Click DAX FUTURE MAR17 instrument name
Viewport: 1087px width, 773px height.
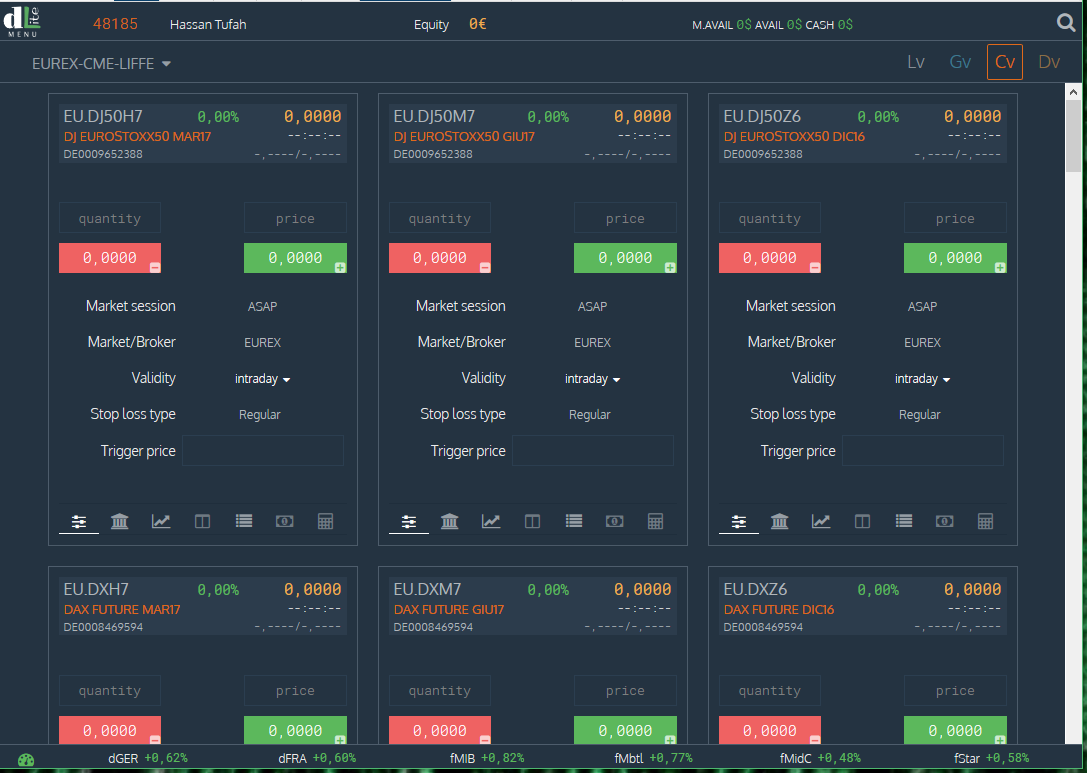click(122, 609)
